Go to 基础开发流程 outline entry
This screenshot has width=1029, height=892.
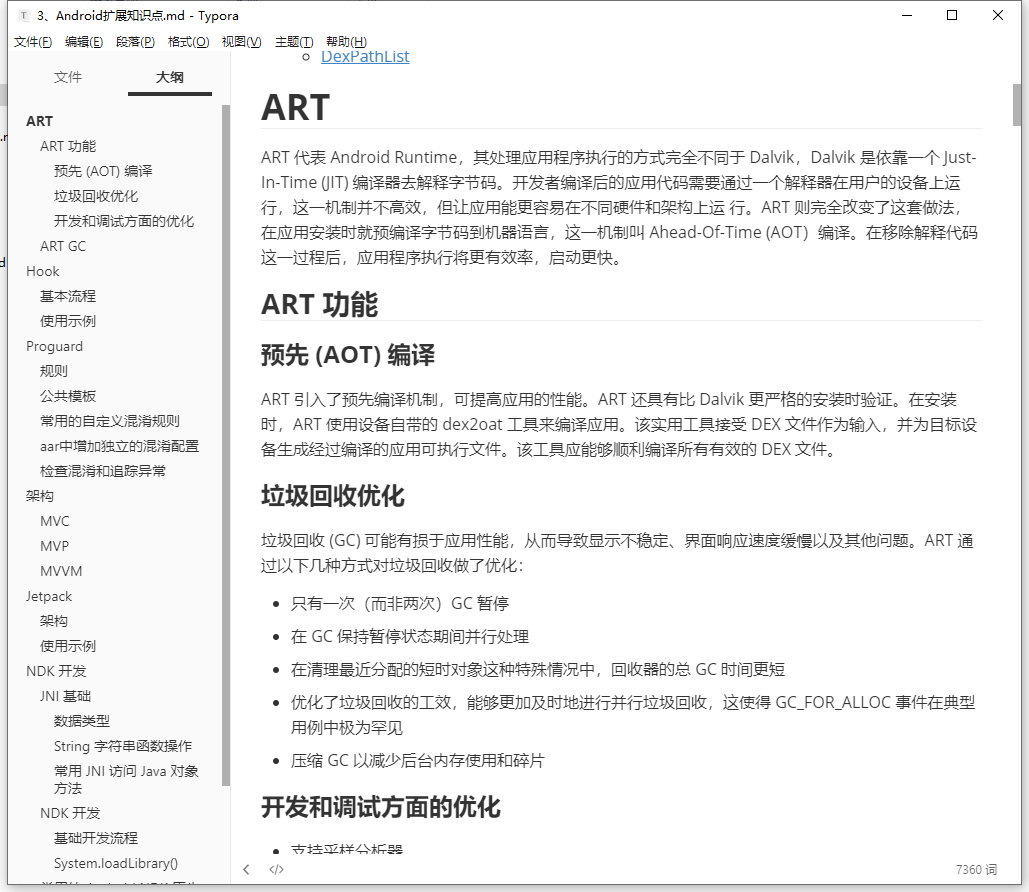coord(96,838)
